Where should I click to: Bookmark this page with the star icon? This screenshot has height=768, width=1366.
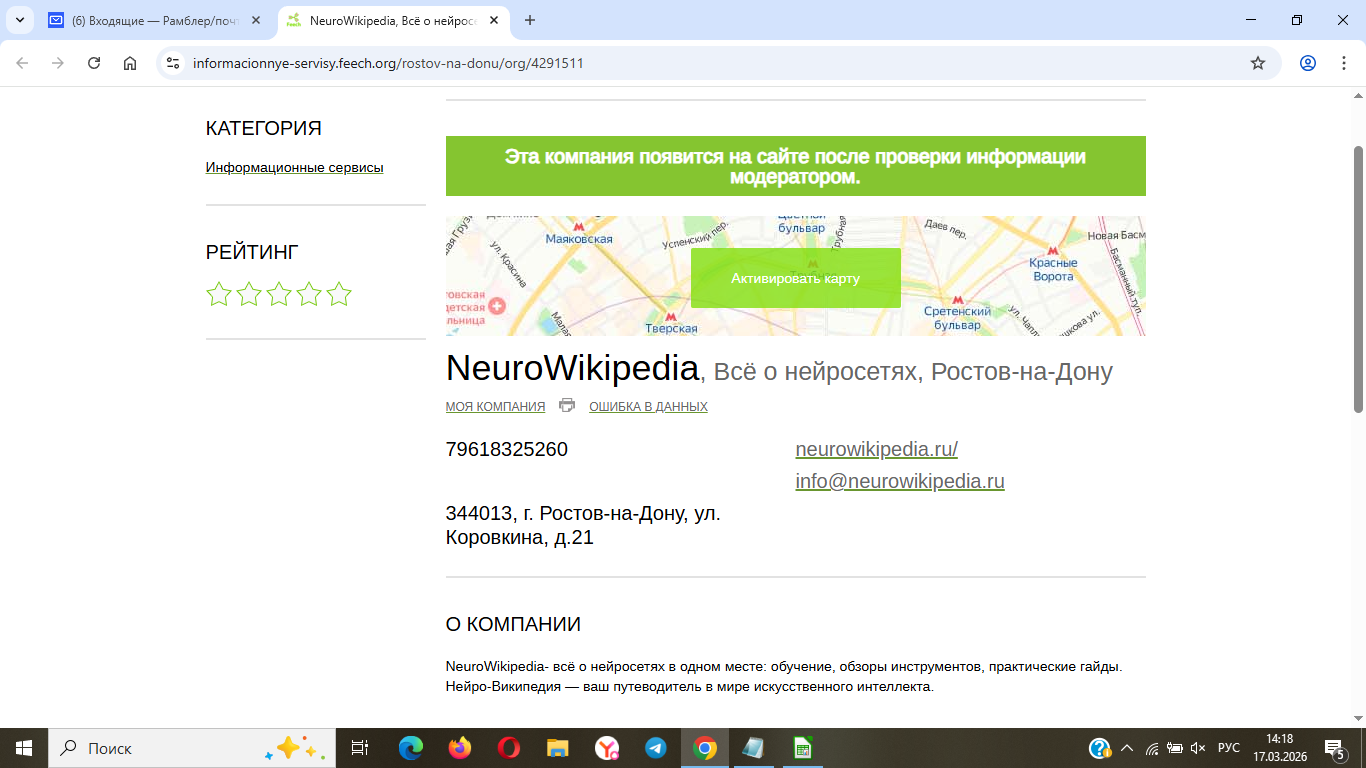pyautogui.click(x=1258, y=63)
